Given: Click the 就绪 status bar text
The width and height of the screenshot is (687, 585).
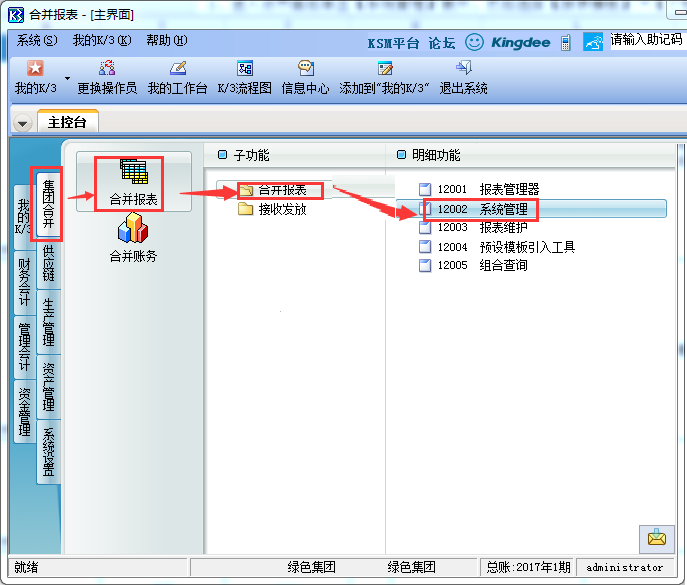Looking at the screenshot, I should 26,567.
